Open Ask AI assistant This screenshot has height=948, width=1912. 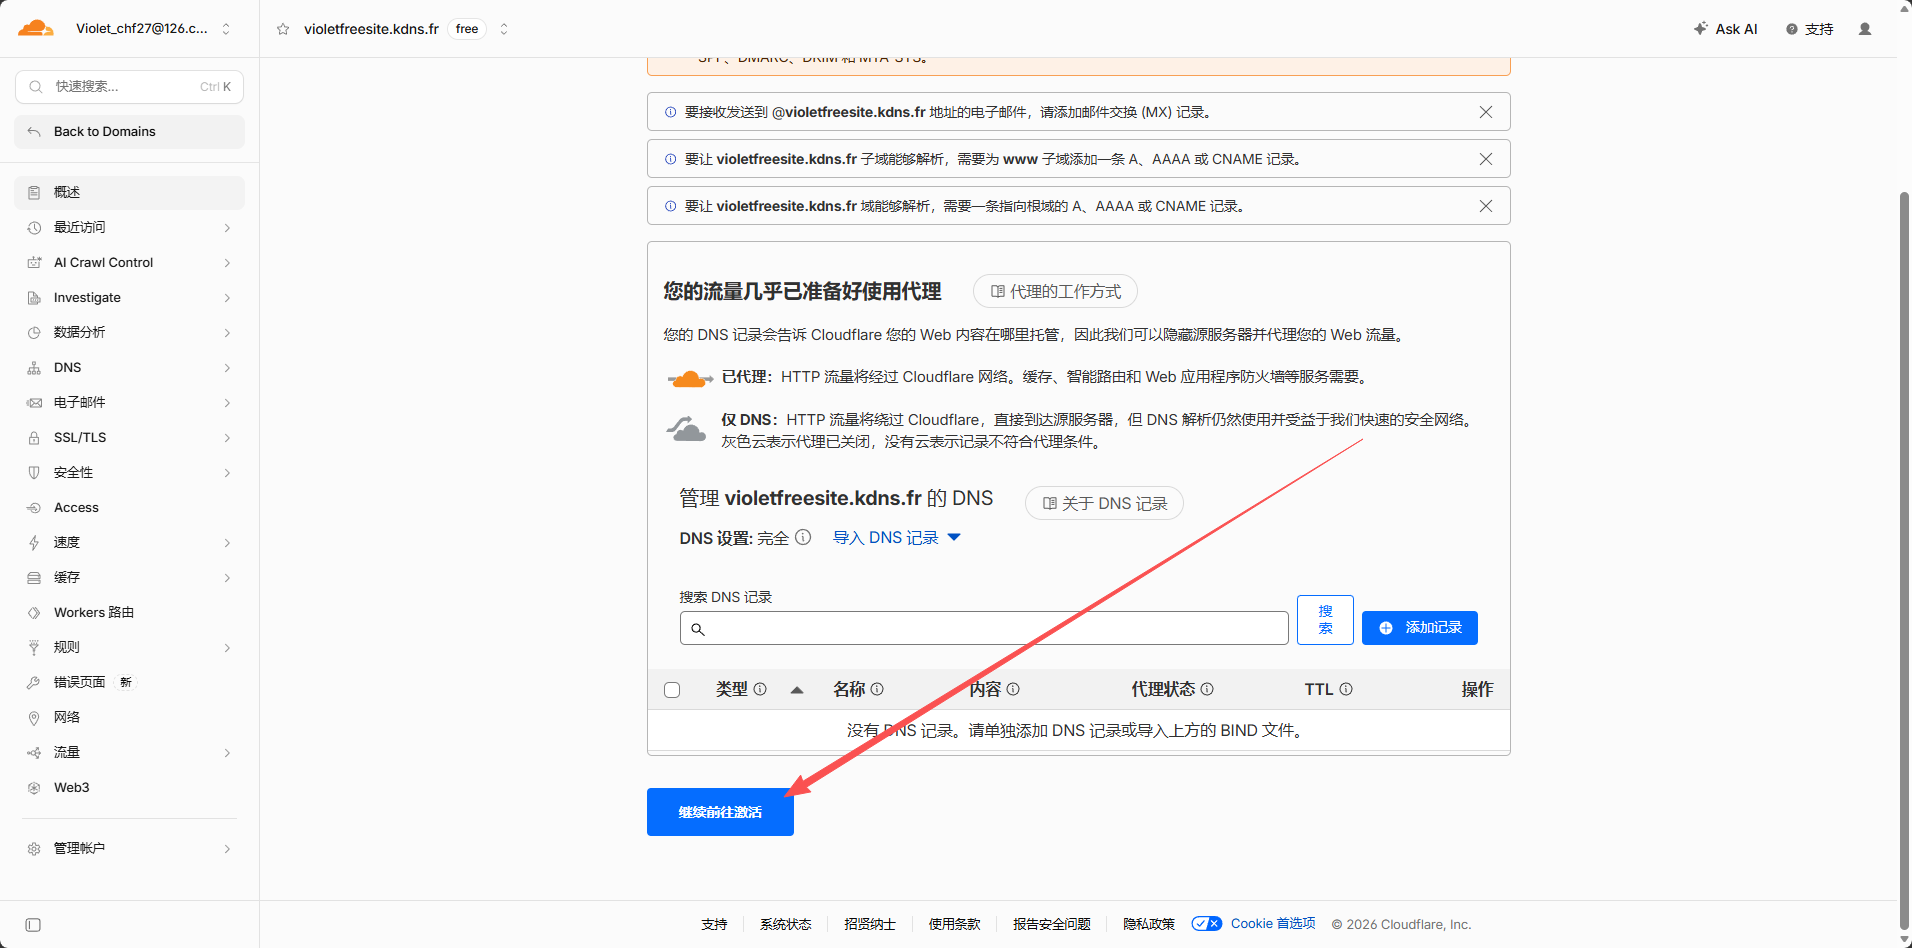pyautogui.click(x=1725, y=29)
